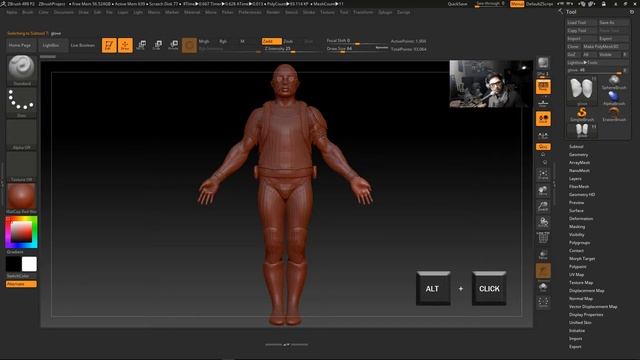Enable the Zsub mode

pyautogui.click(x=288, y=41)
